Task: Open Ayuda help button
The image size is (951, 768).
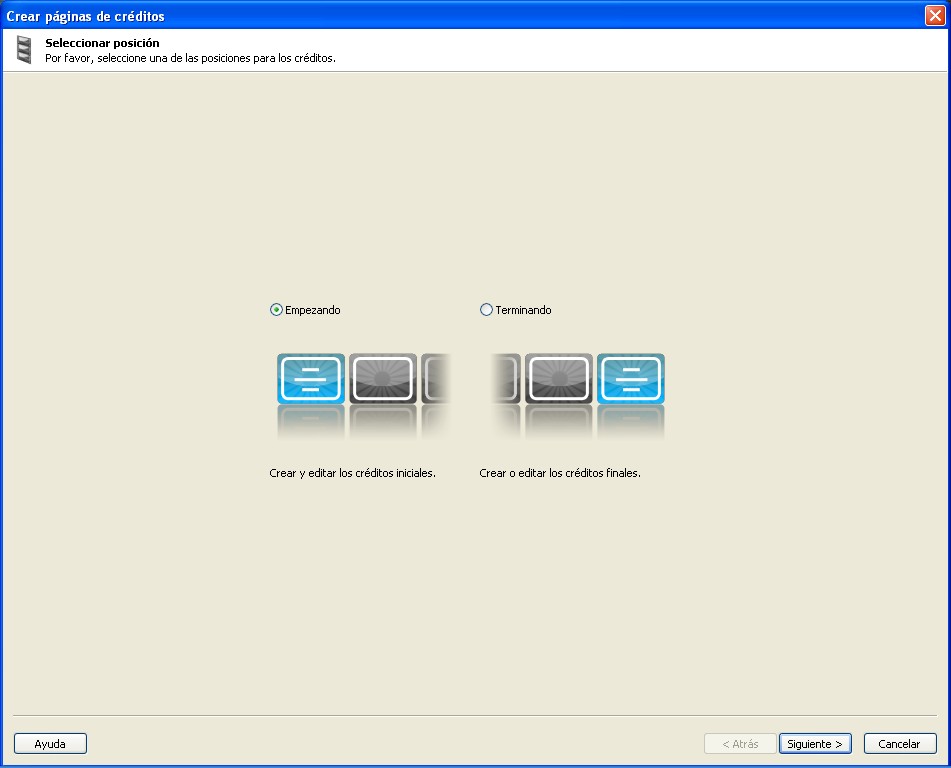Action: tap(50, 744)
